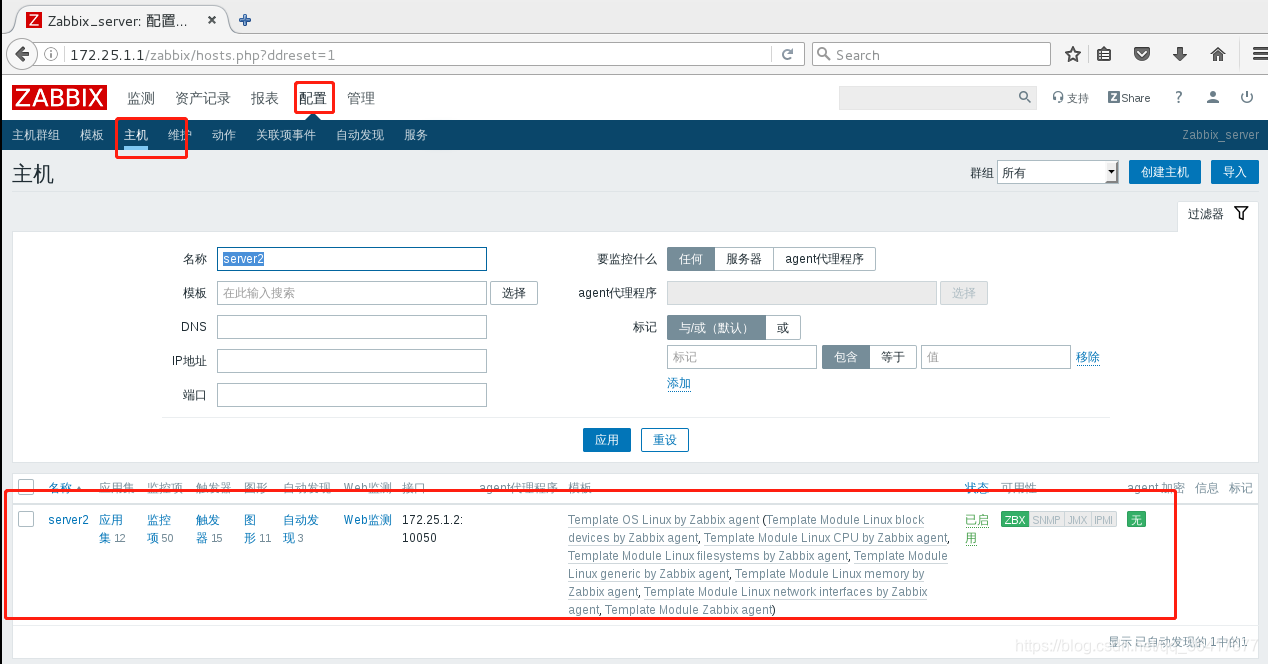The height and width of the screenshot is (664, 1268).
Task: Open the 管理 menu
Action: point(361,98)
